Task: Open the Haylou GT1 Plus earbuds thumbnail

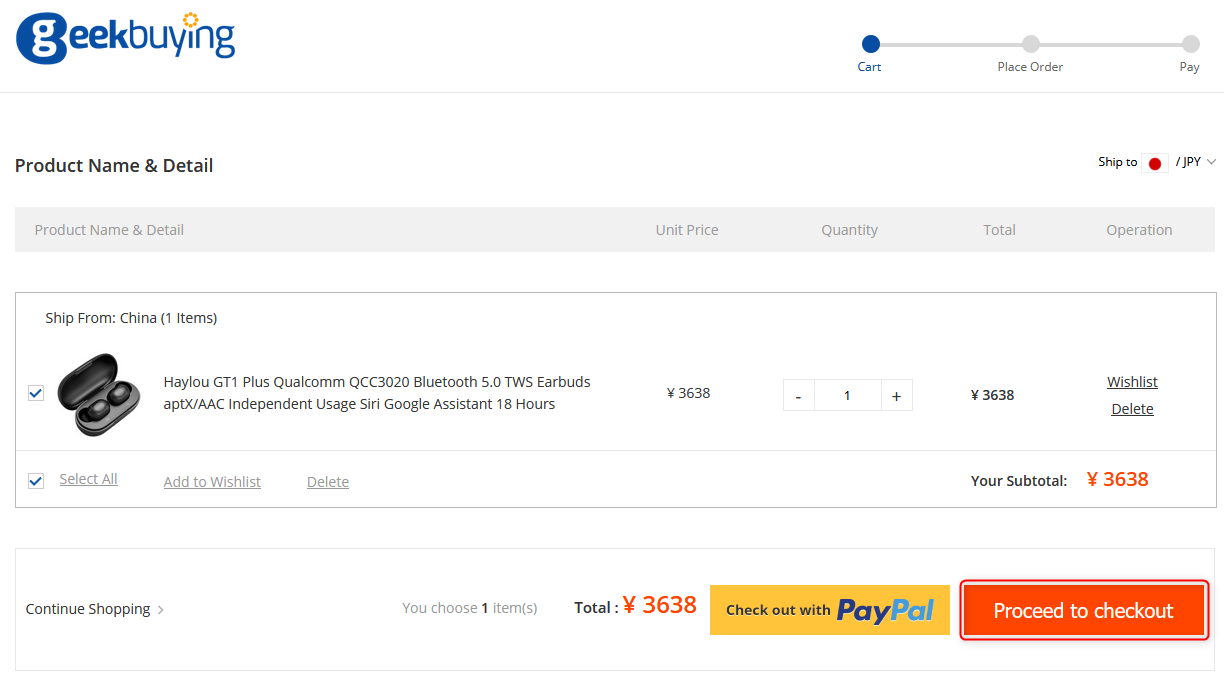Action: pyautogui.click(x=99, y=393)
